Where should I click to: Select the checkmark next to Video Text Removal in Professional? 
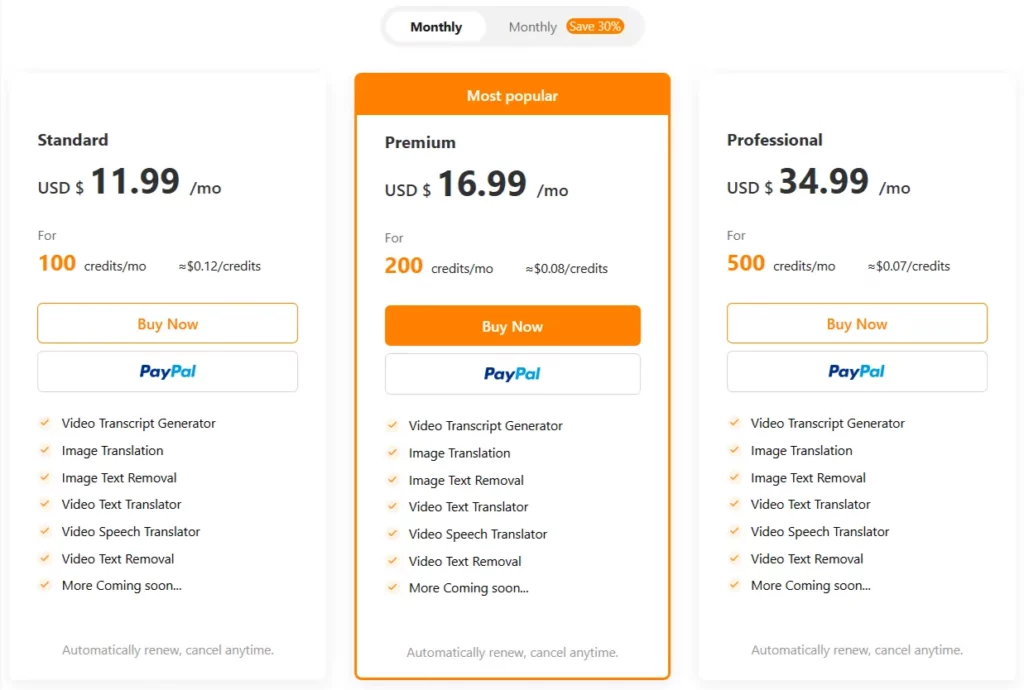click(735, 558)
